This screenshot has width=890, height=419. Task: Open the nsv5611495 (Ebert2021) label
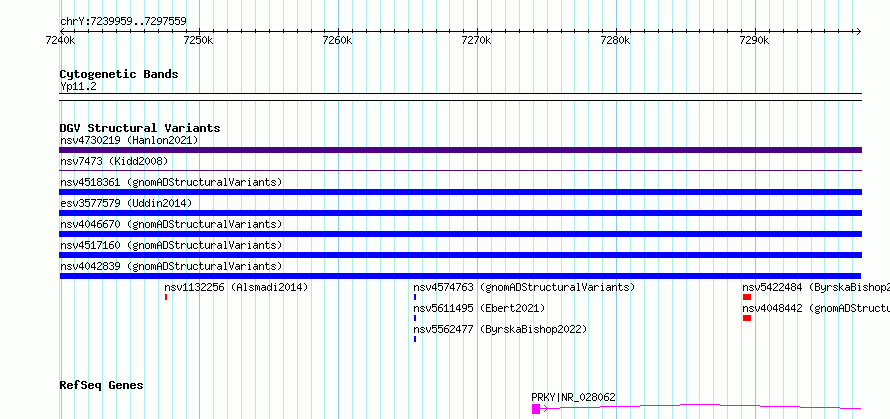pos(479,308)
